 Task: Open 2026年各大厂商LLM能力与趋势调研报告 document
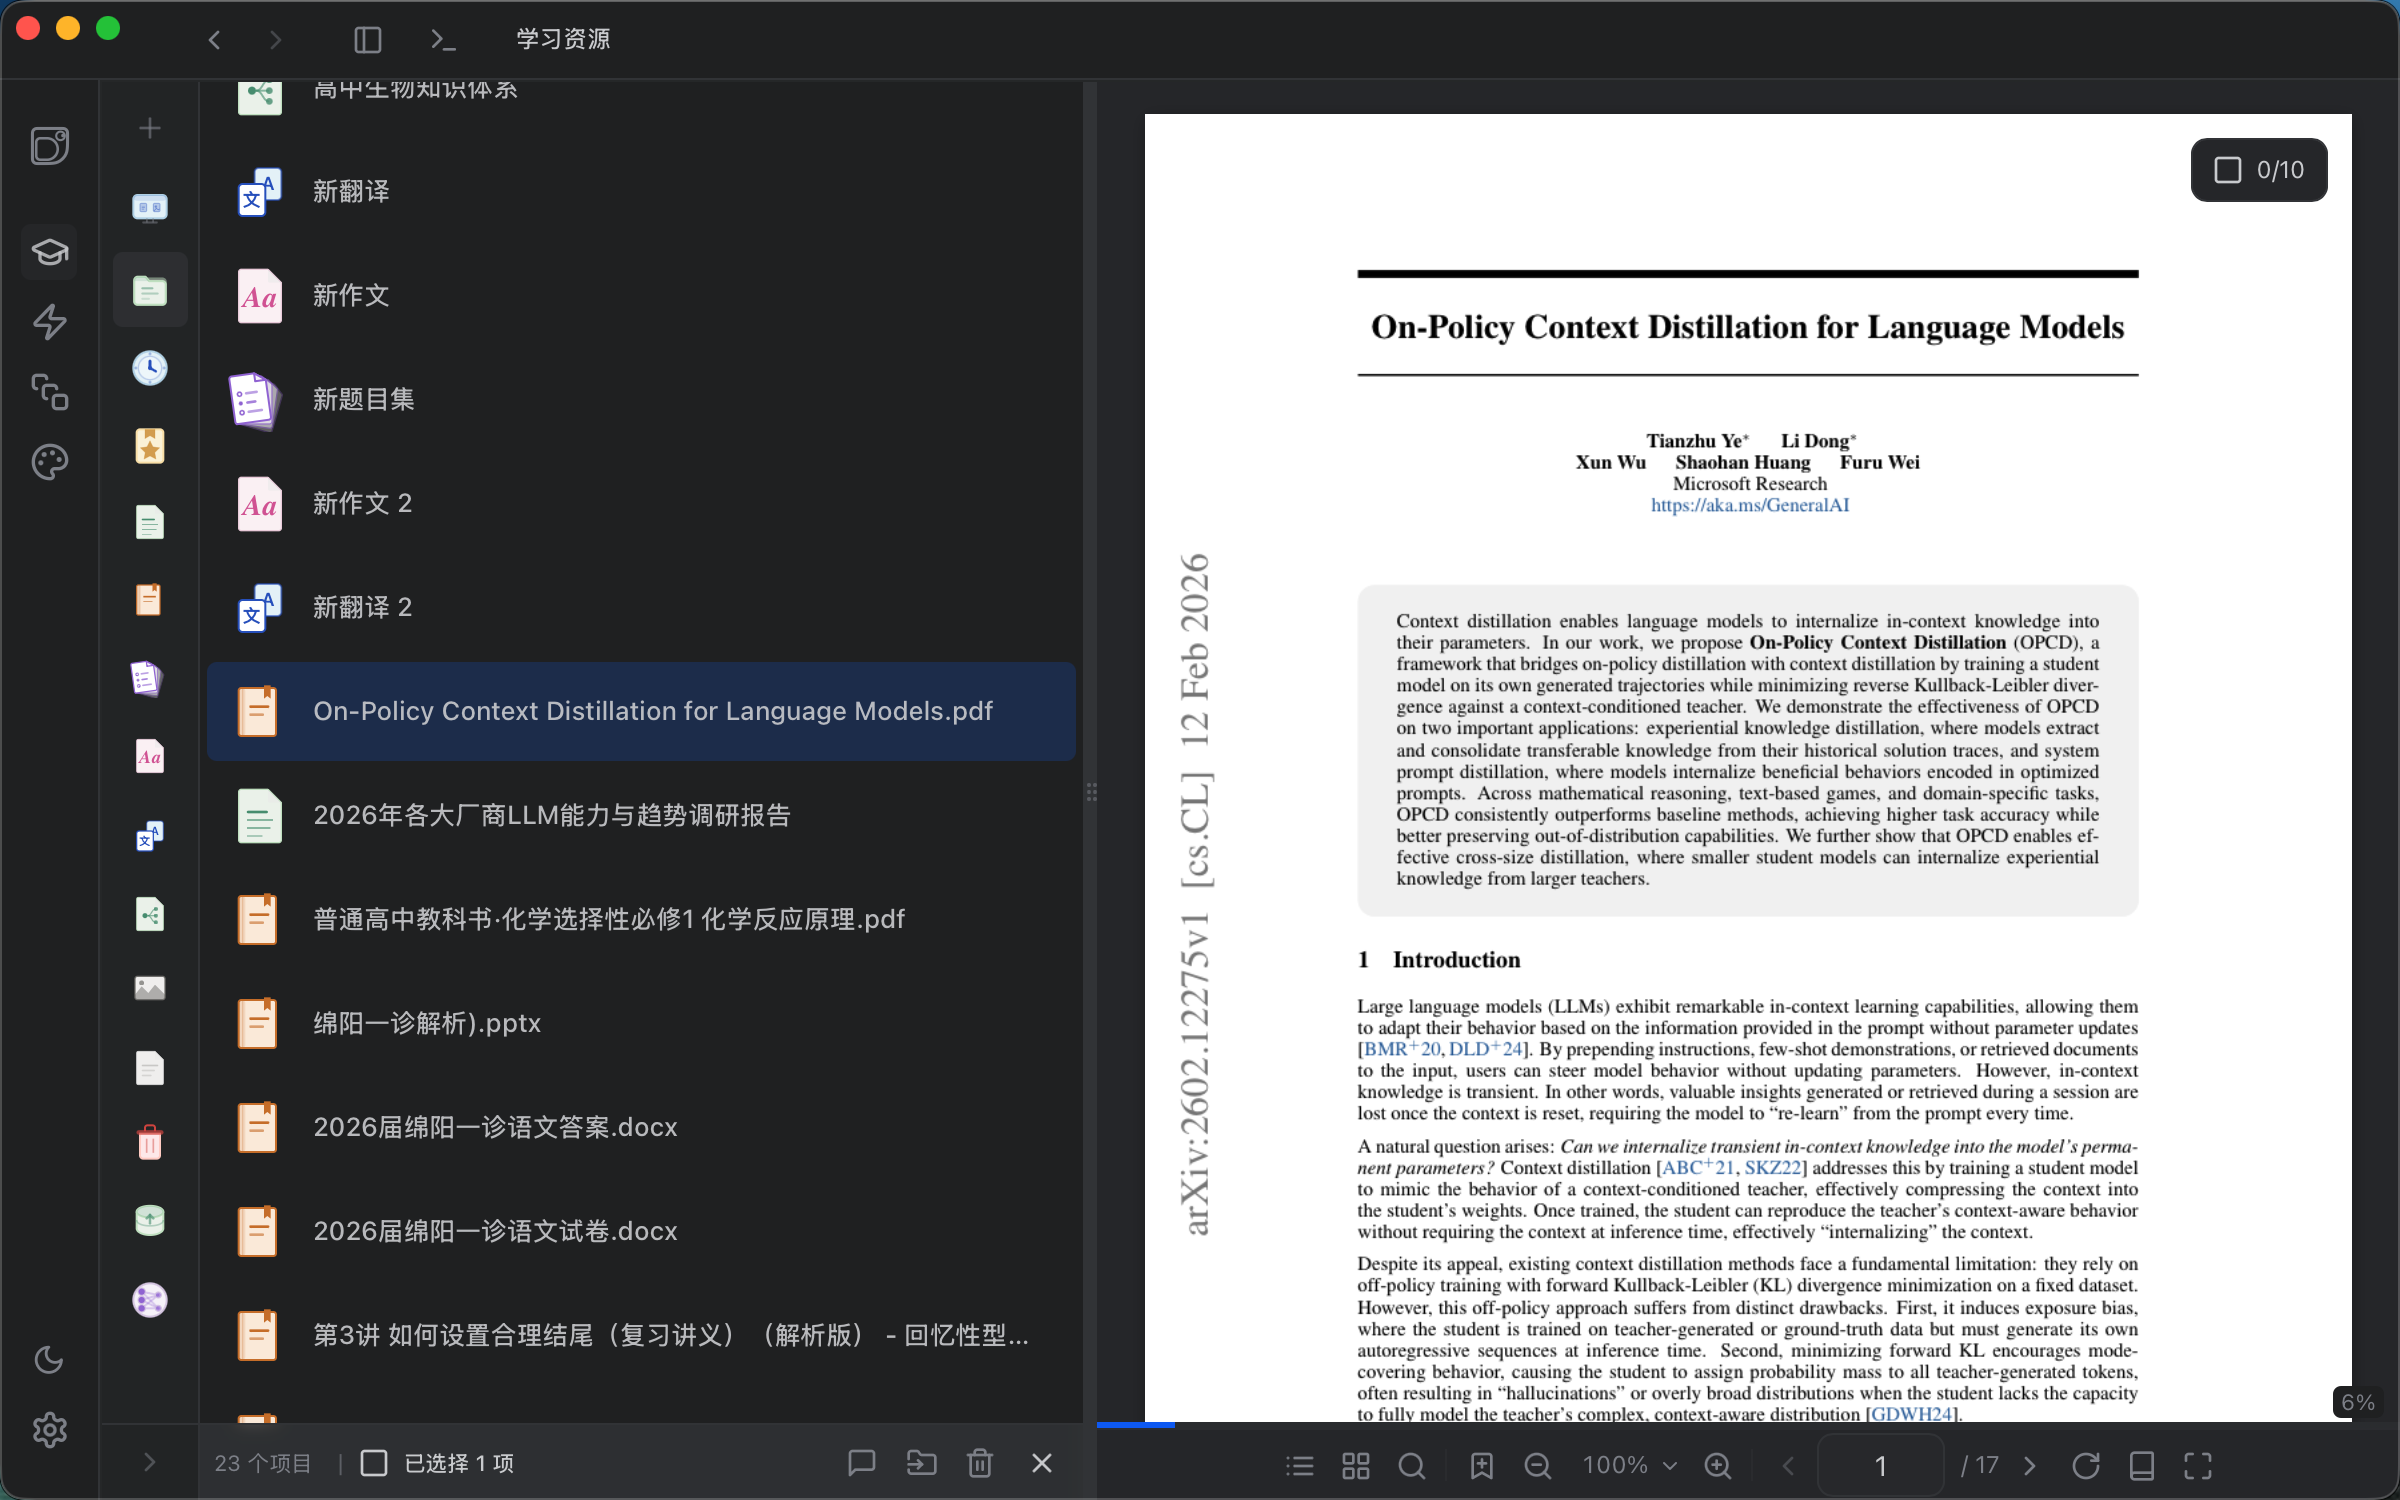pyautogui.click(x=551, y=815)
